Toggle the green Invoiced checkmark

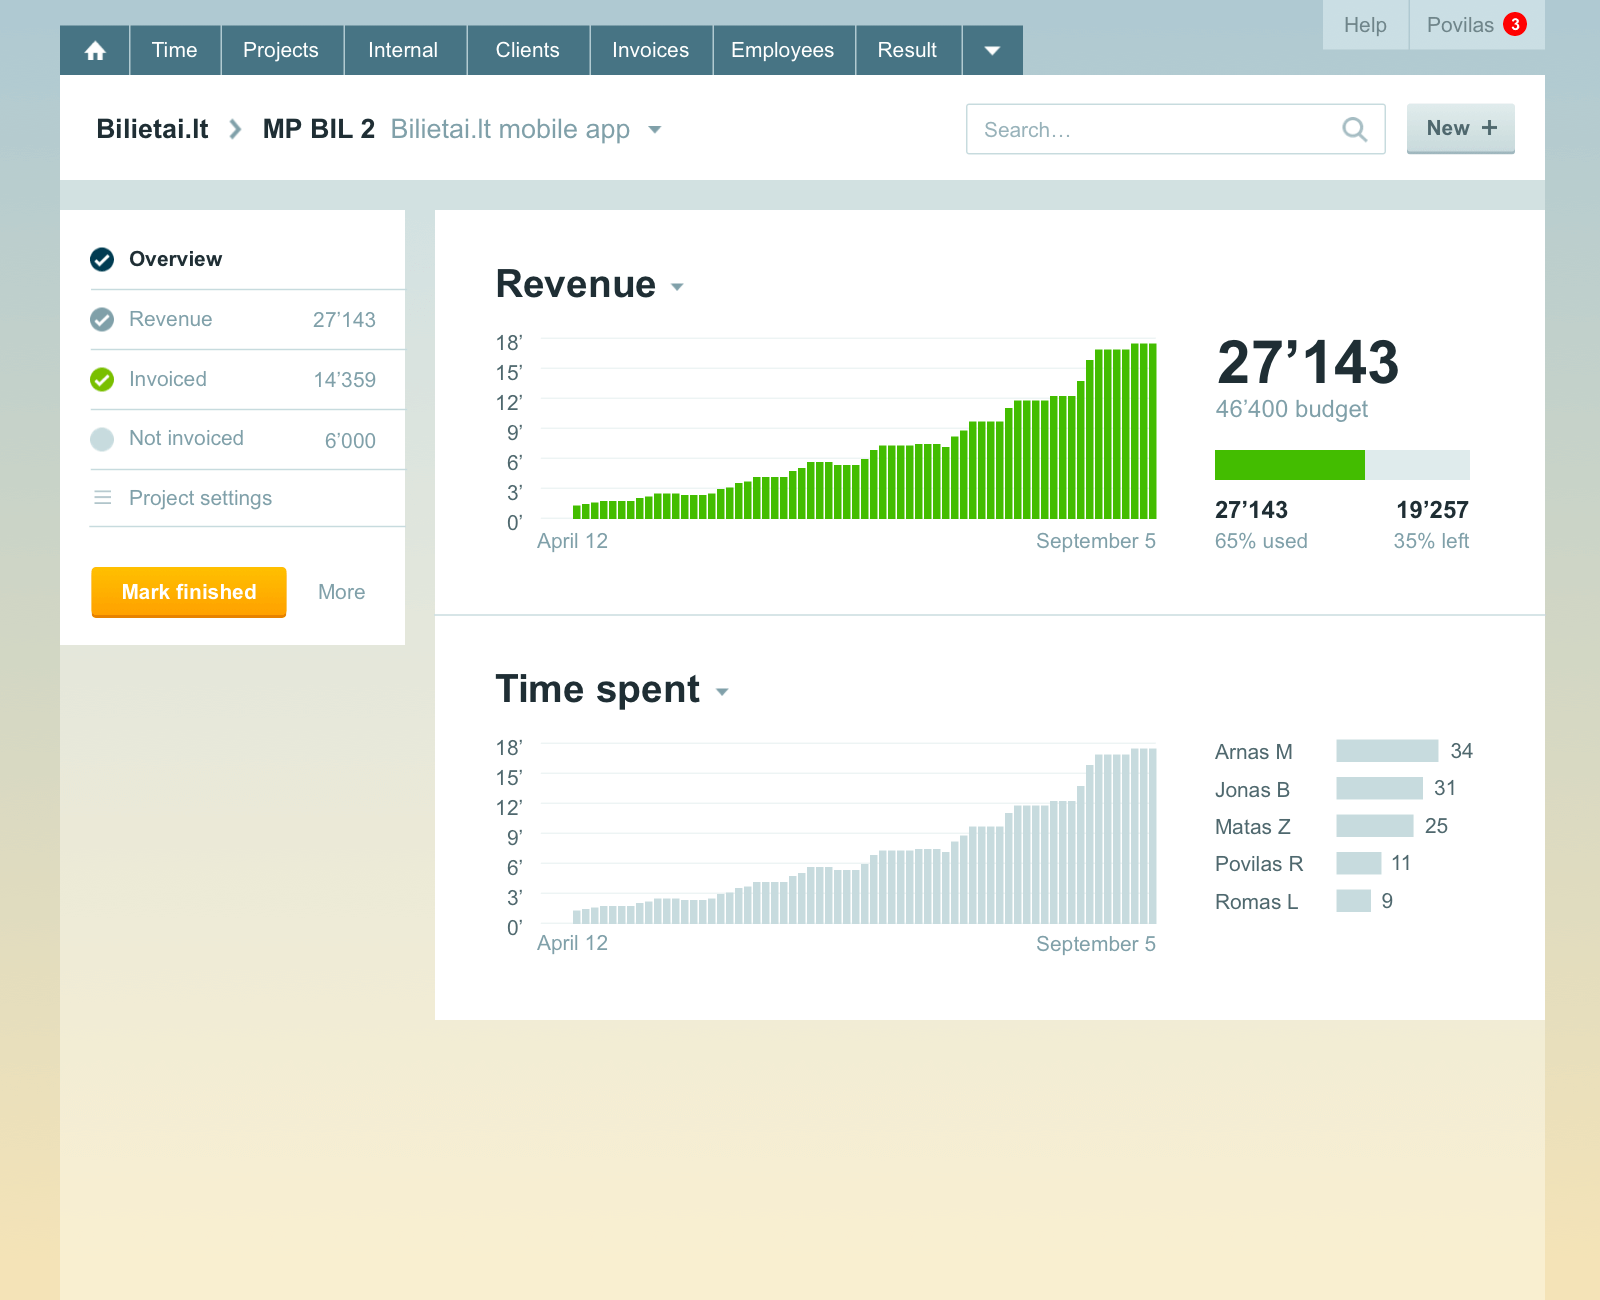pos(102,380)
